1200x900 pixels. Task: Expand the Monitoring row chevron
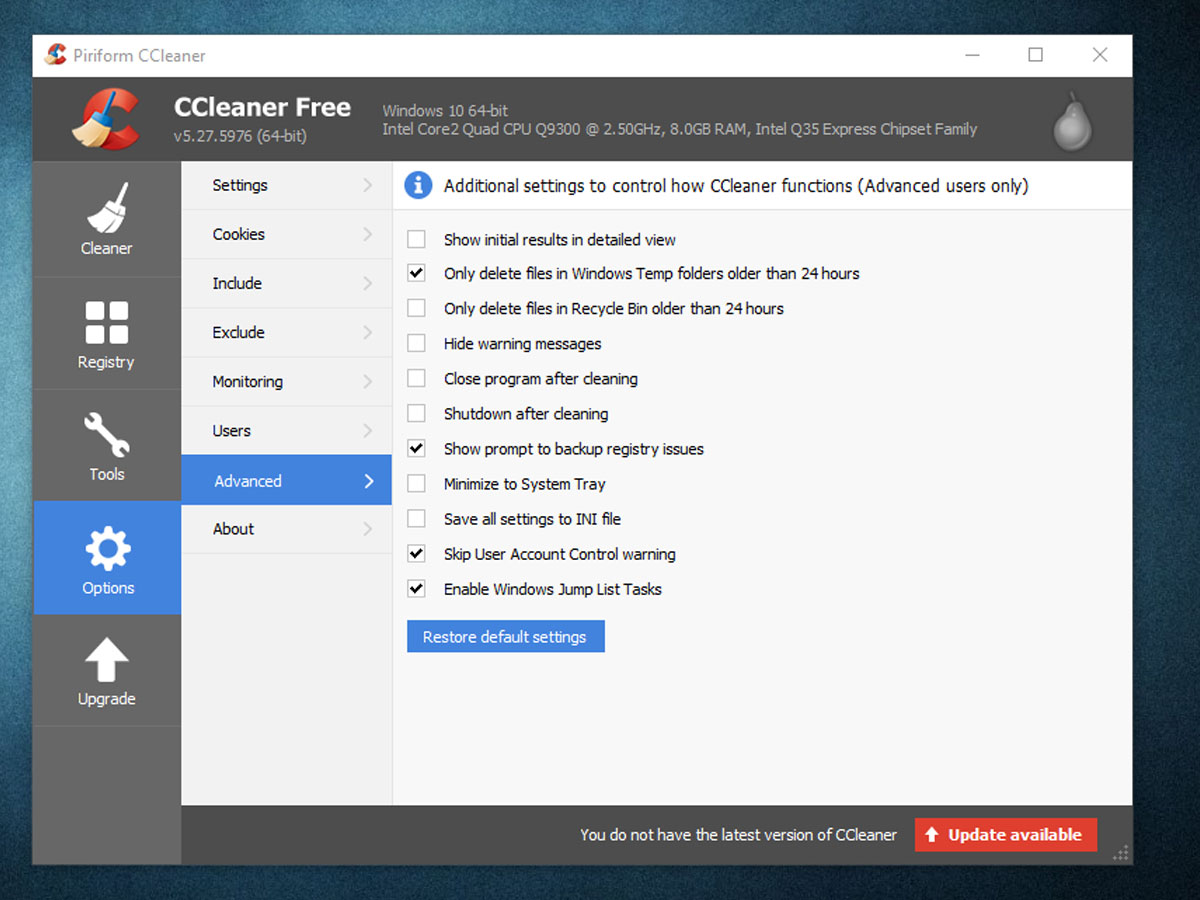(368, 381)
